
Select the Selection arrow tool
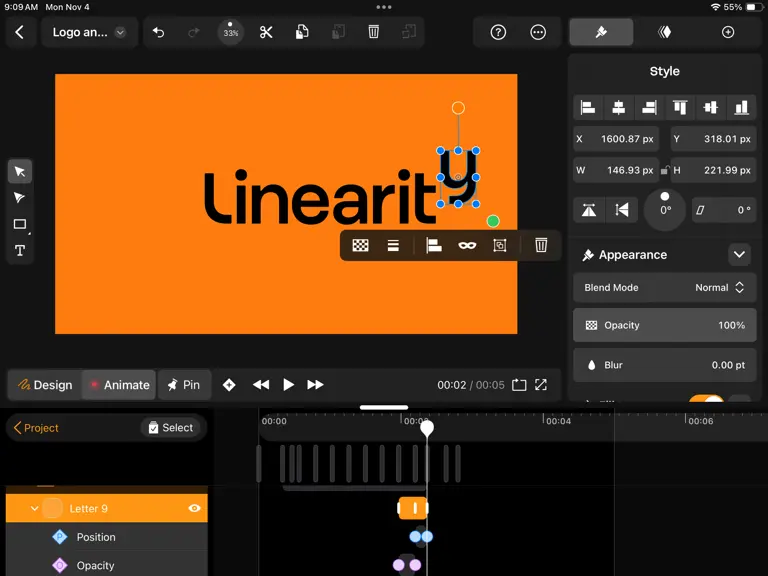20,171
